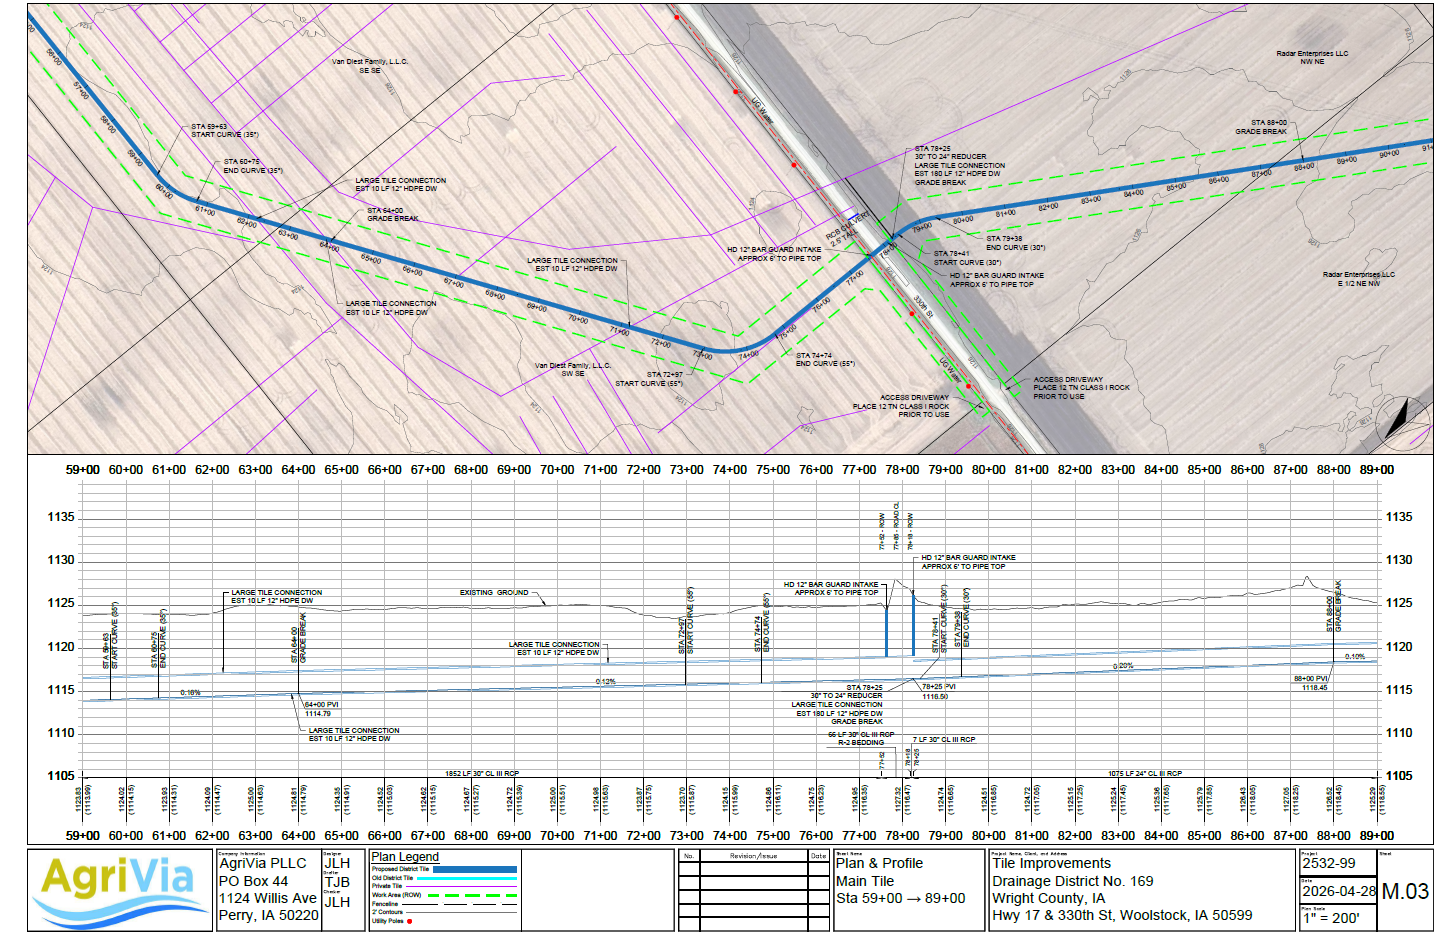Click the 2' Contours legend label
Viewport: 1441px width, 933px height.
pyautogui.click(x=387, y=912)
